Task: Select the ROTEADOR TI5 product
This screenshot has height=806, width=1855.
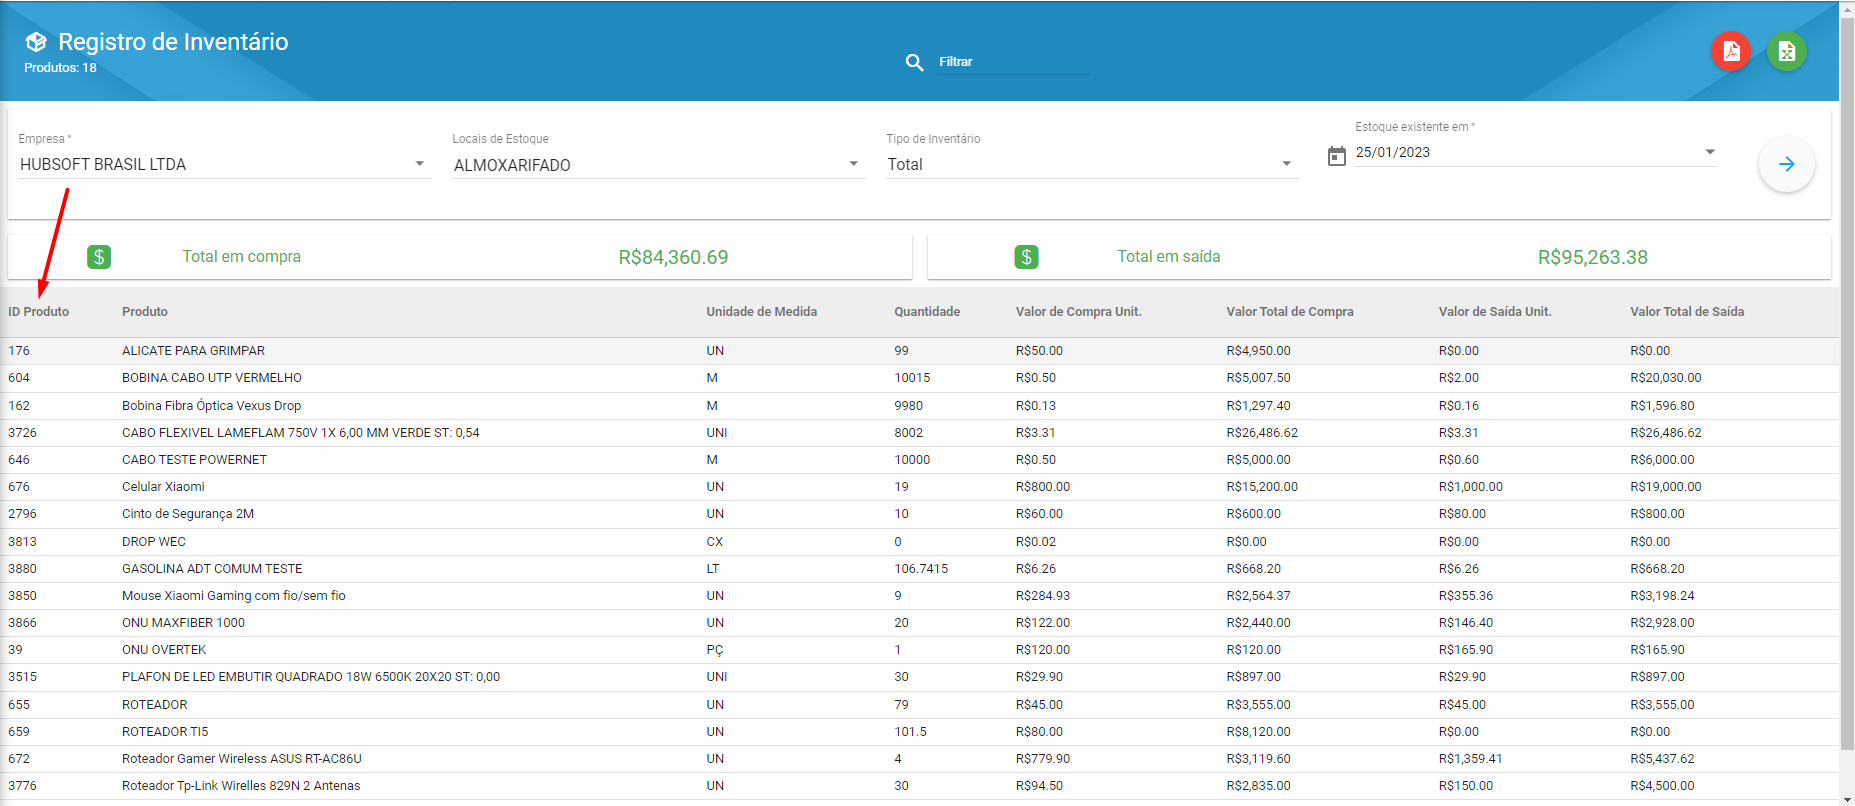Action: [165, 732]
